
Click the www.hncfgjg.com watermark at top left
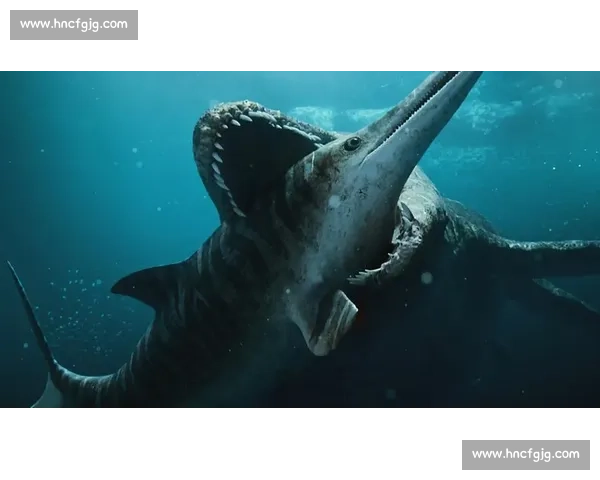pos(75,24)
